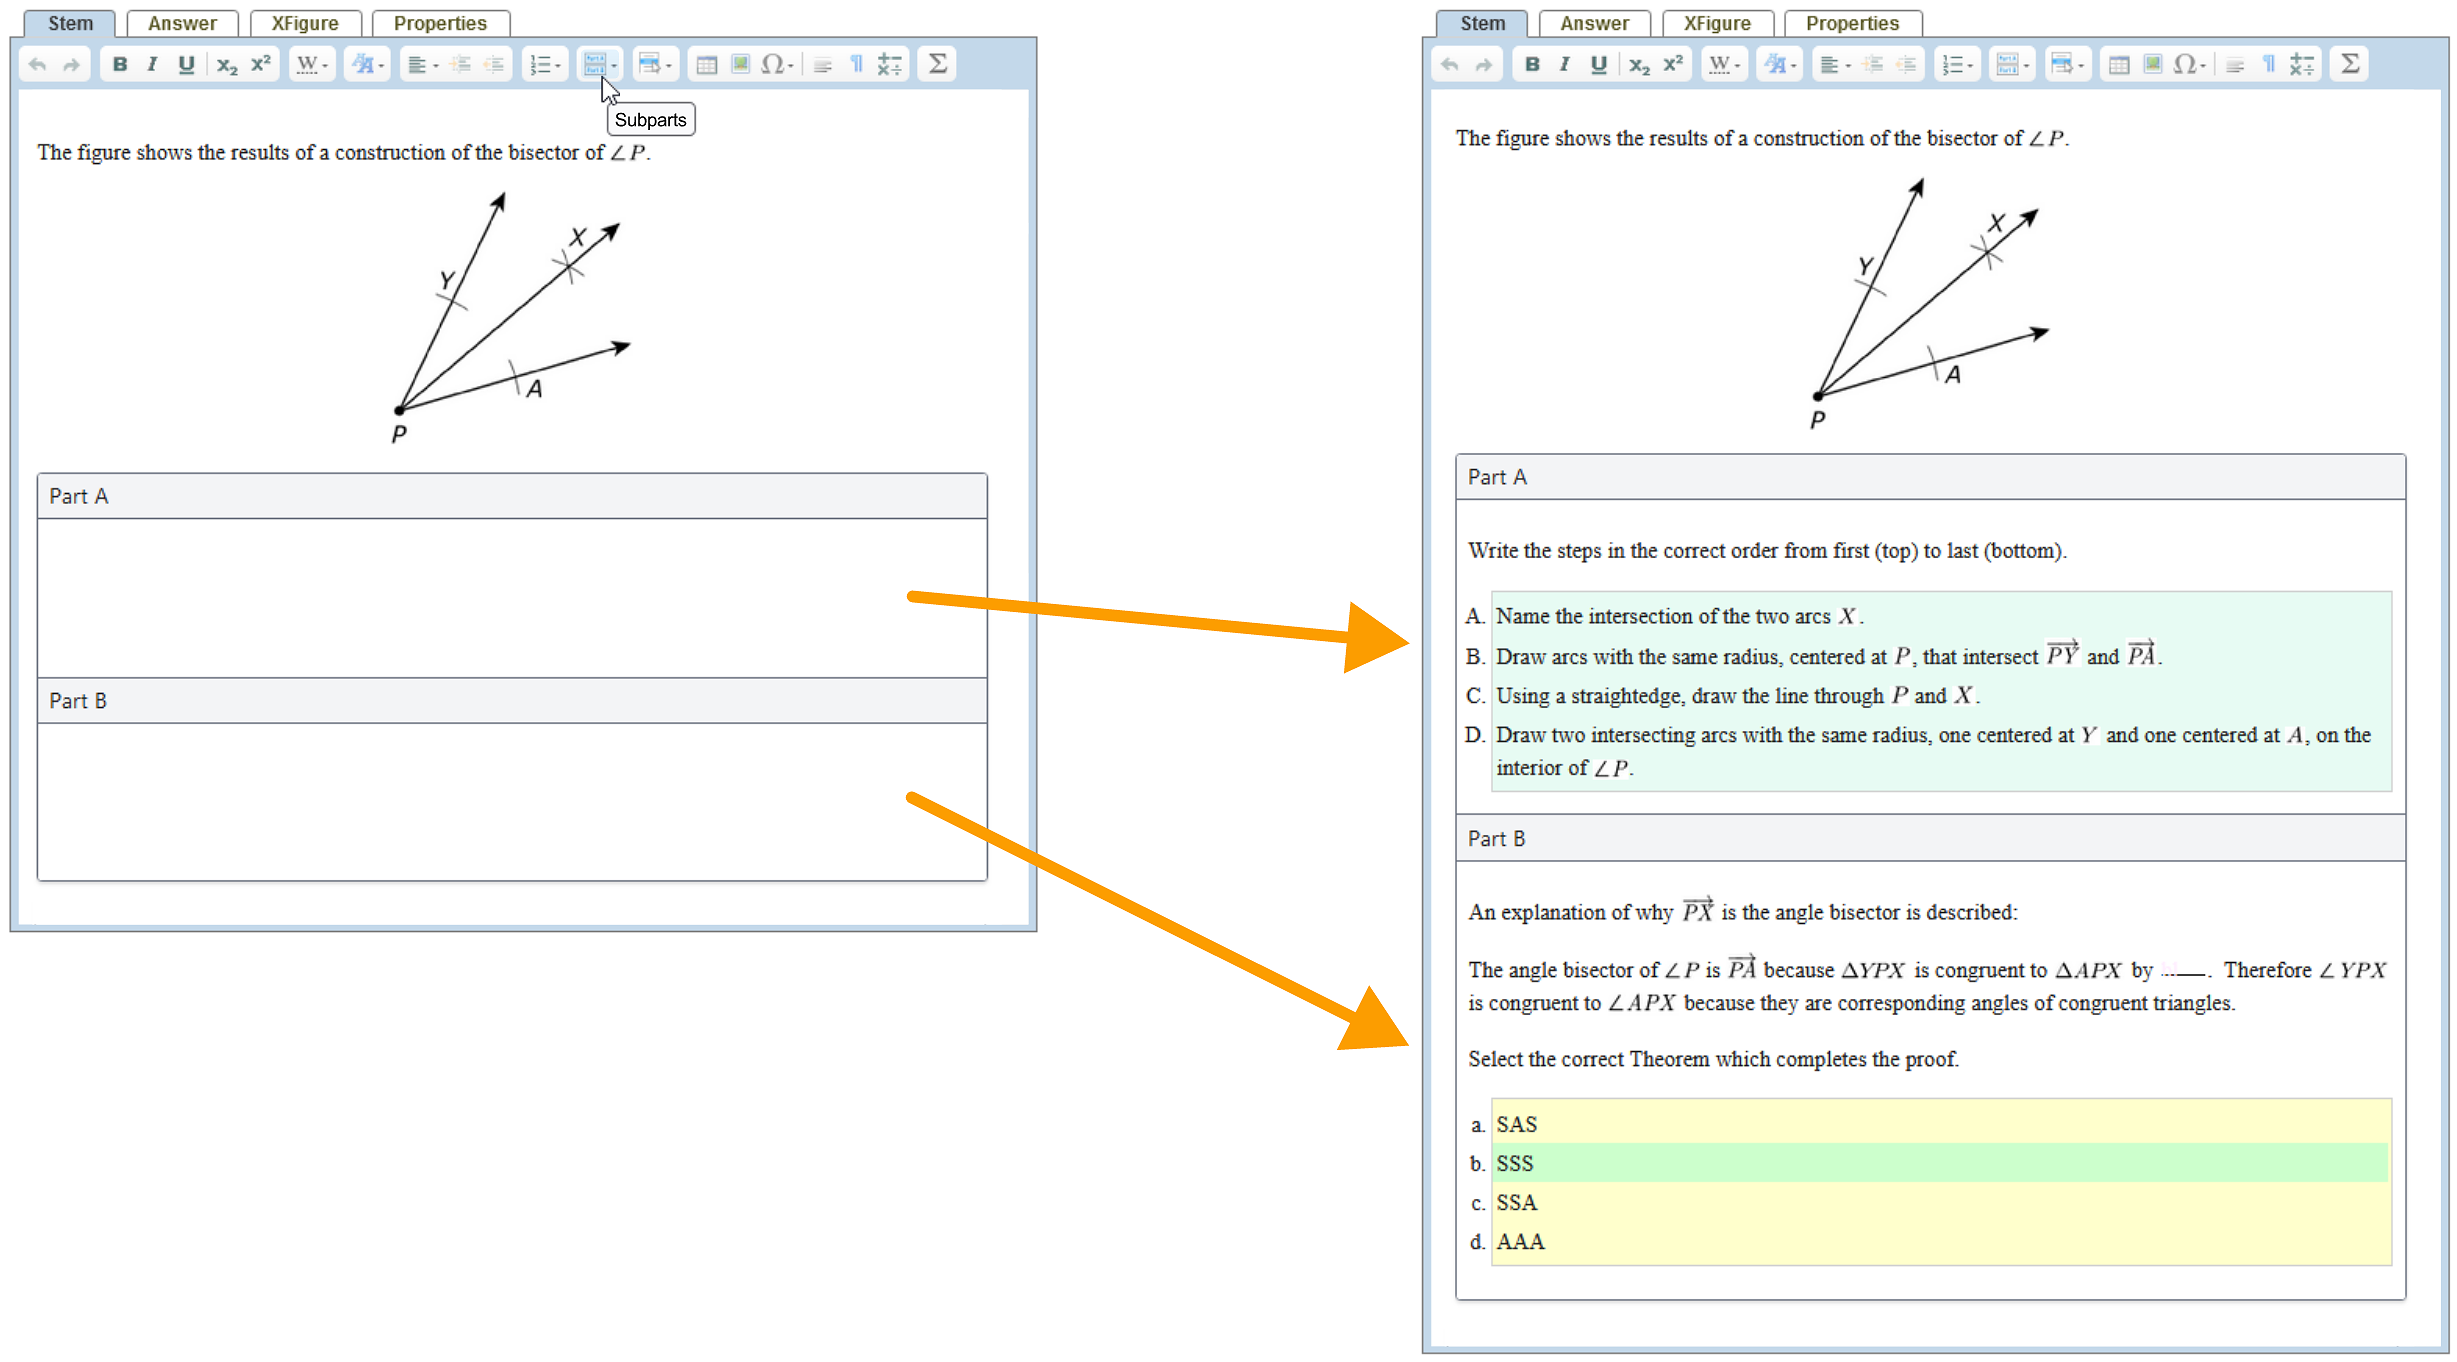Click Redo in the right editor toolbar
This screenshot has width=2457, height=1362.
click(1483, 65)
